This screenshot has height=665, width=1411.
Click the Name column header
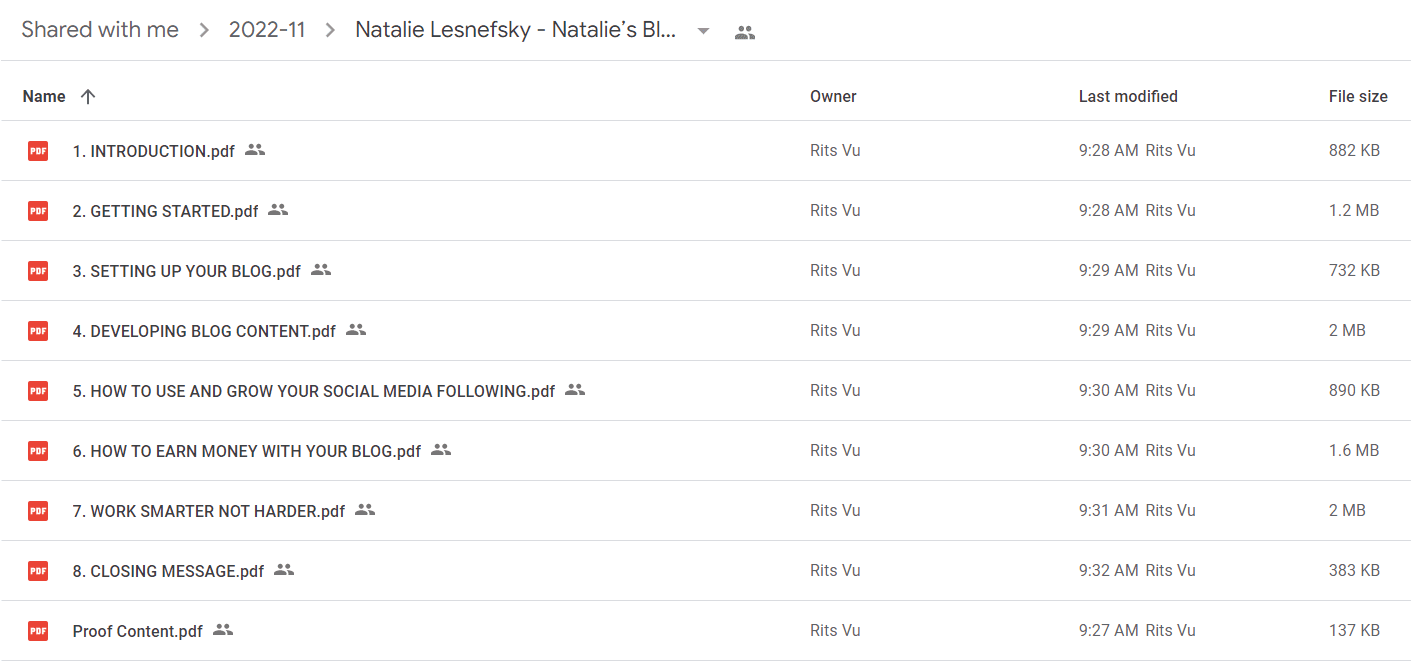(44, 97)
